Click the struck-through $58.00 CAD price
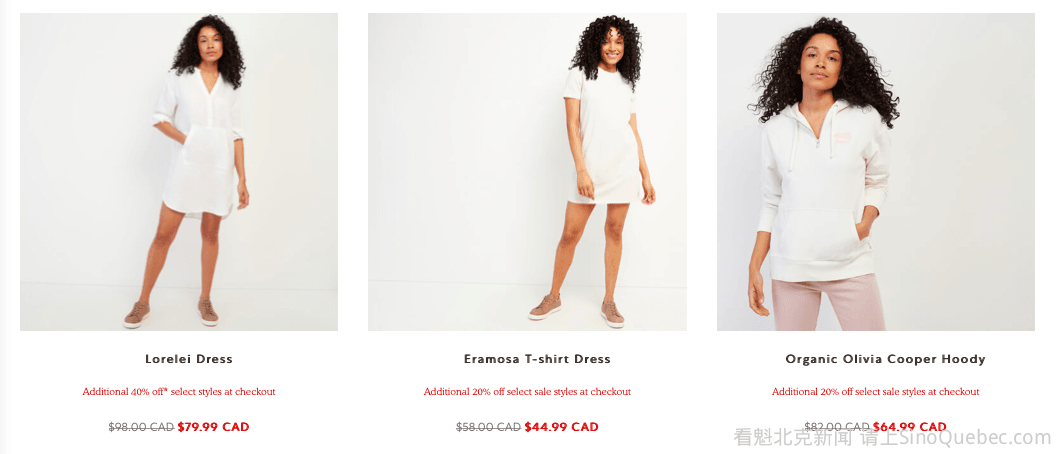1058x454 pixels. click(489, 427)
